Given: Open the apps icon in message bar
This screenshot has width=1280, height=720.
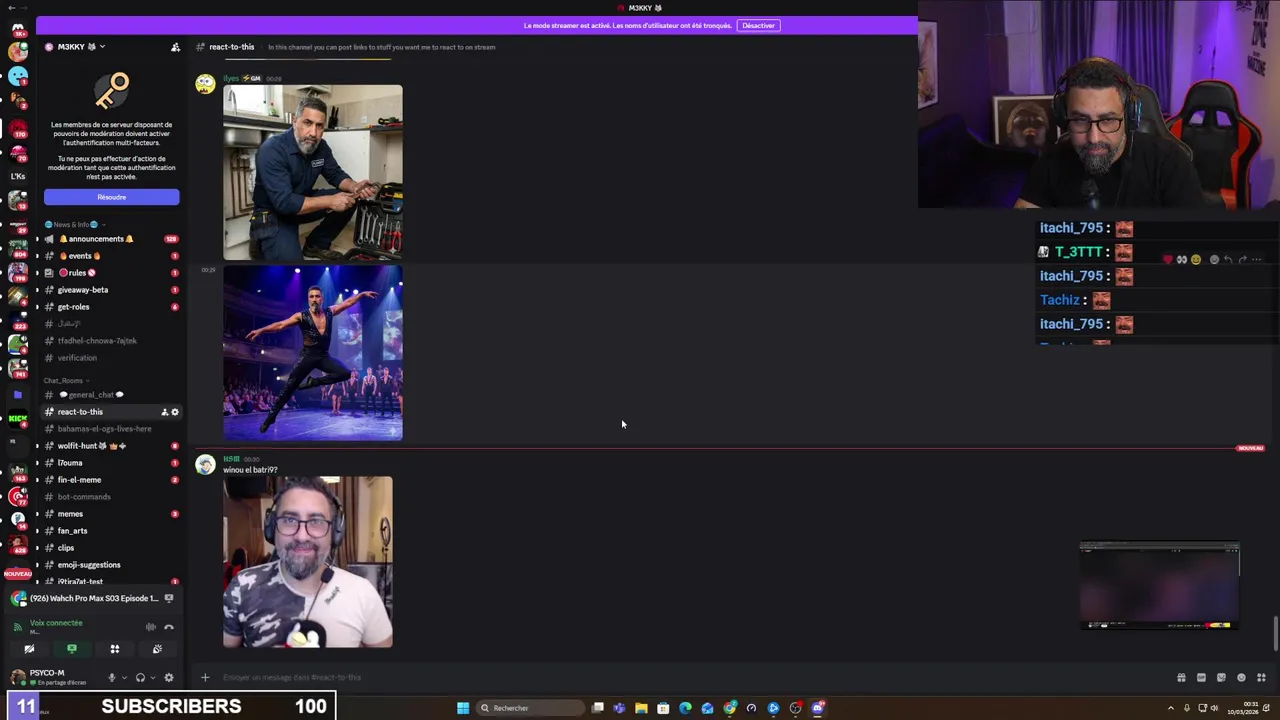Looking at the screenshot, I should 1261,677.
